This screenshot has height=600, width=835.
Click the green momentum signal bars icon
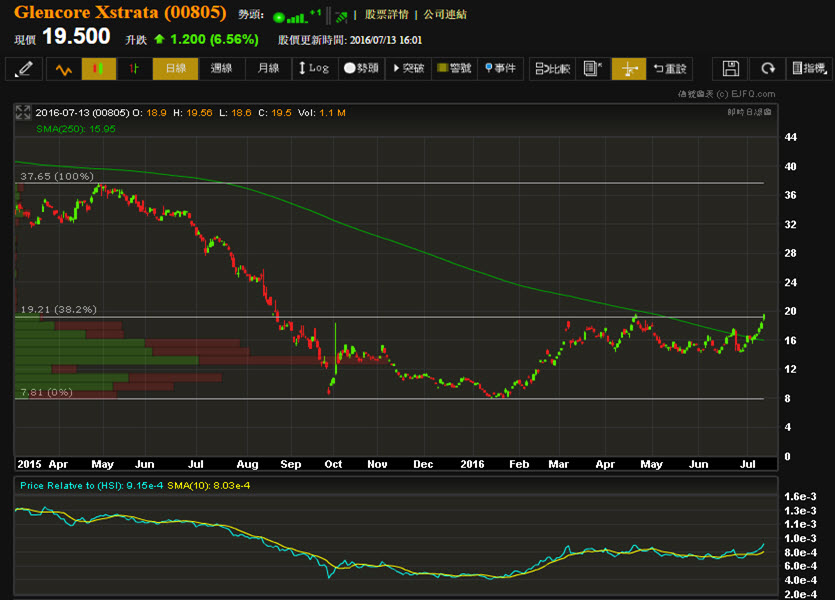297,17
